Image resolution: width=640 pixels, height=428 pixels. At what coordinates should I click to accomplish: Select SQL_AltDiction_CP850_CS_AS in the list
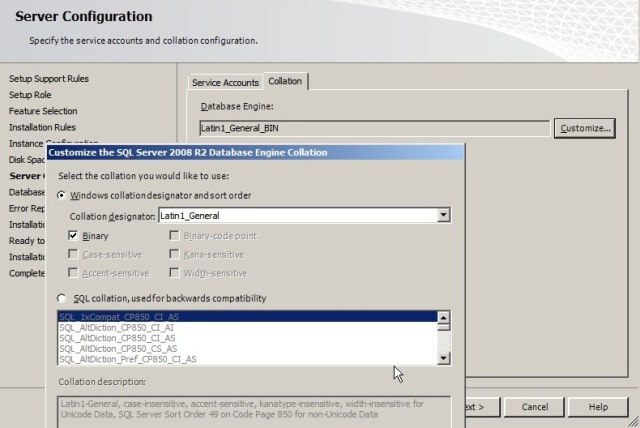click(x=247, y=348)
